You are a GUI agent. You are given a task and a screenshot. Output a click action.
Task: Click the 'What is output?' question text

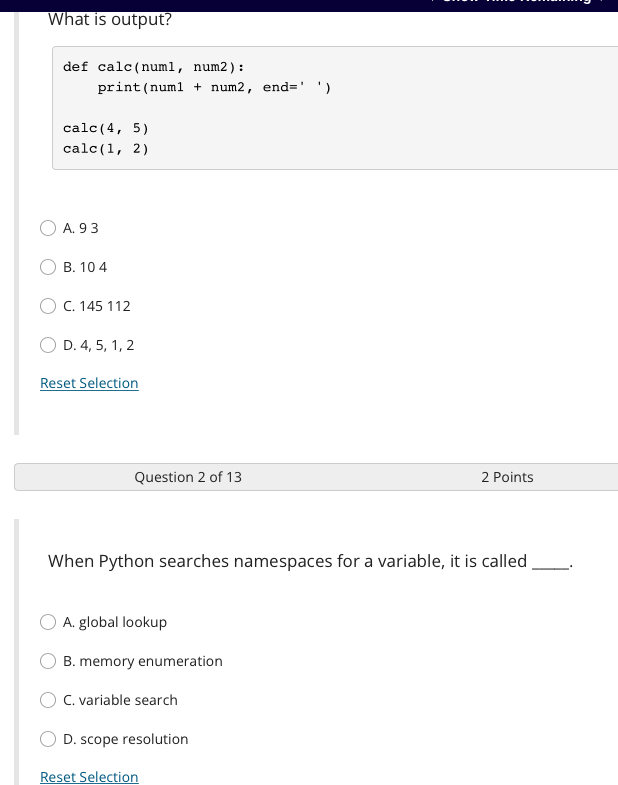click(110, 20)
